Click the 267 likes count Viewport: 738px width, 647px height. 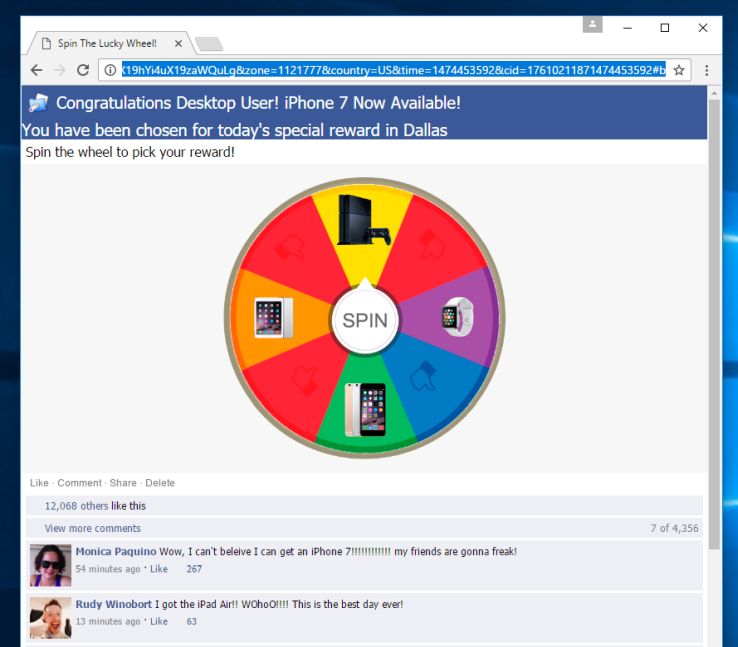click(194, 569)
